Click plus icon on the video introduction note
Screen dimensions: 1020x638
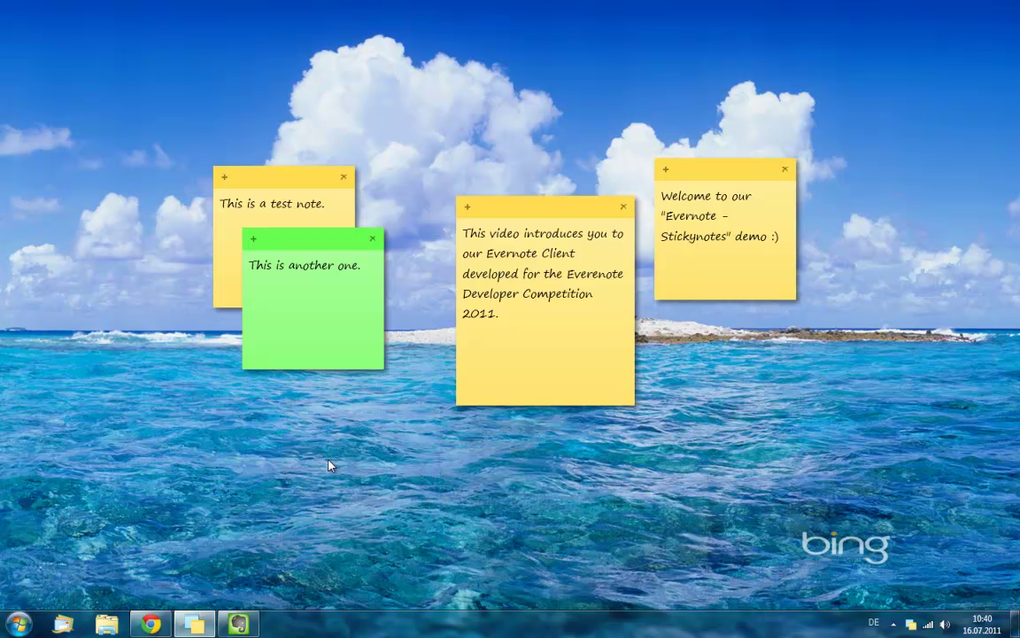(x=467, y=207)
